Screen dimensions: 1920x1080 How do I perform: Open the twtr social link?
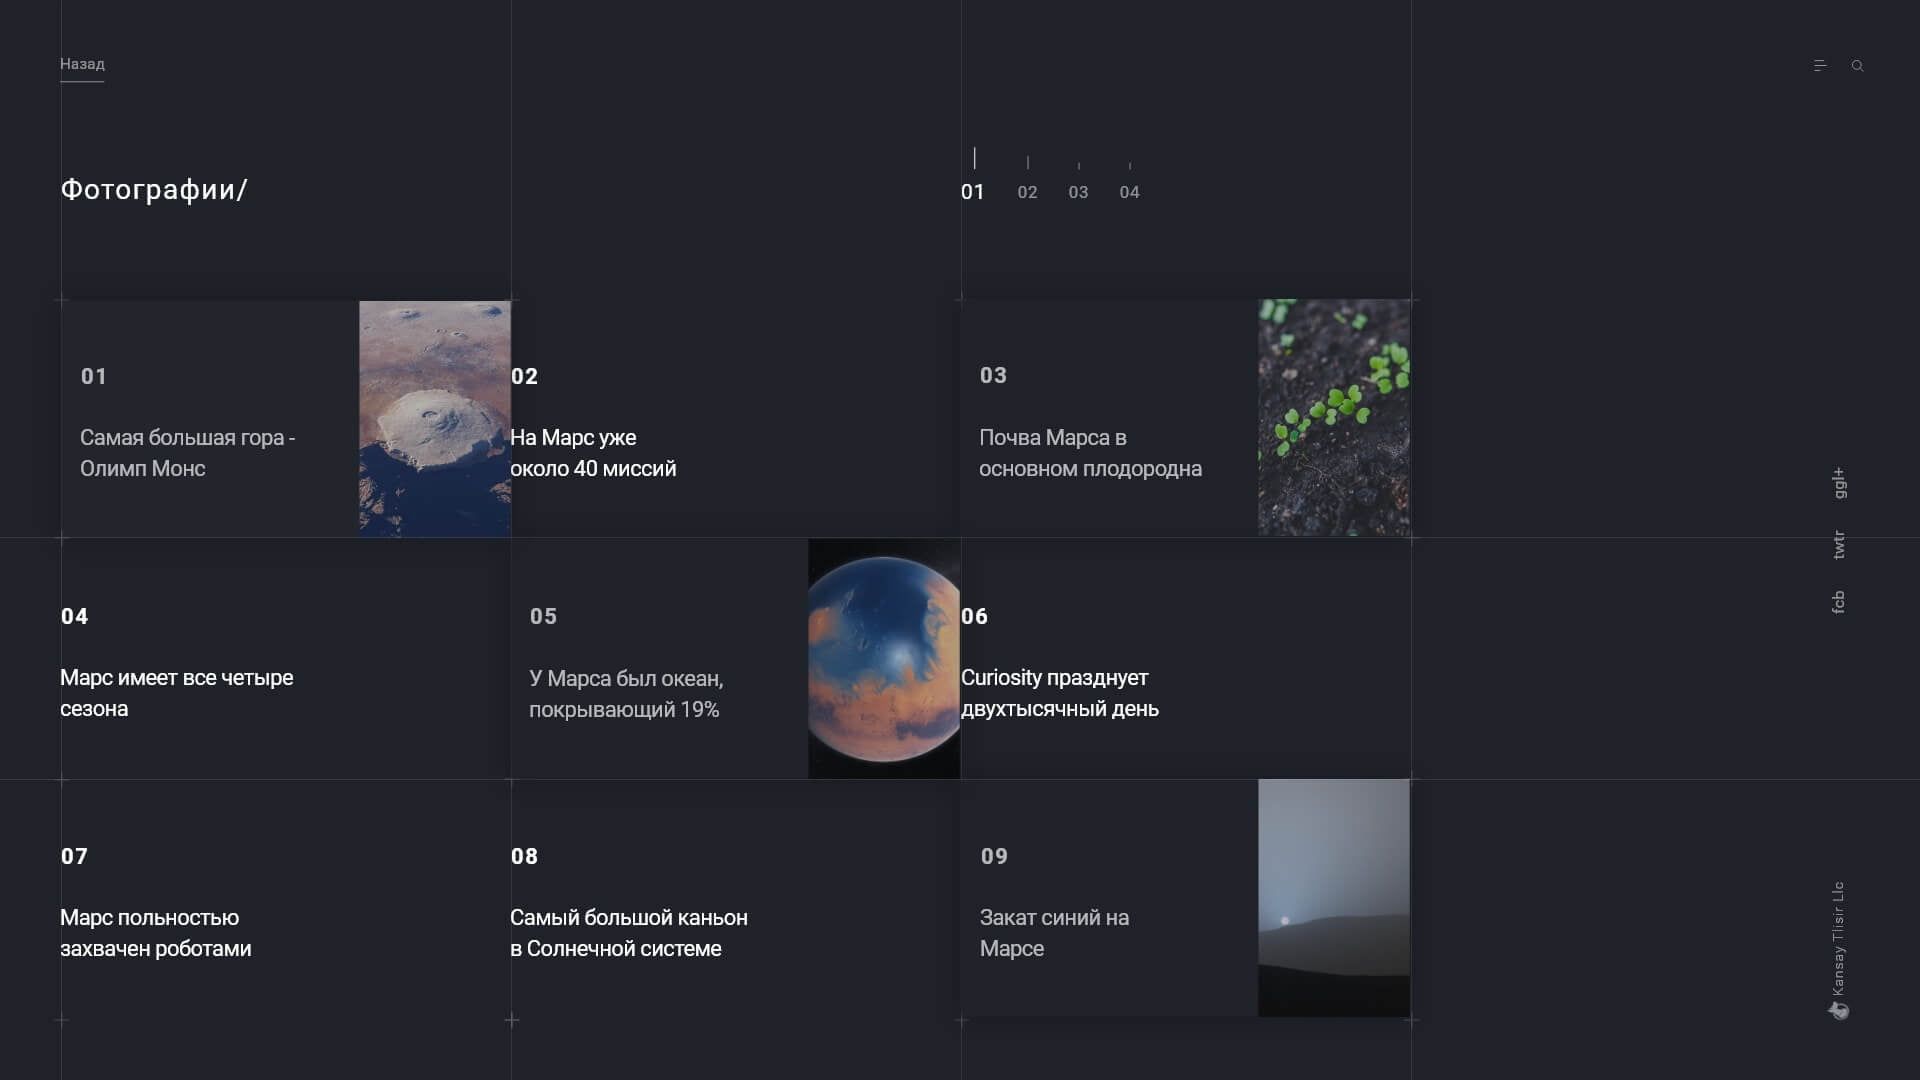[x=1838, y=545]
